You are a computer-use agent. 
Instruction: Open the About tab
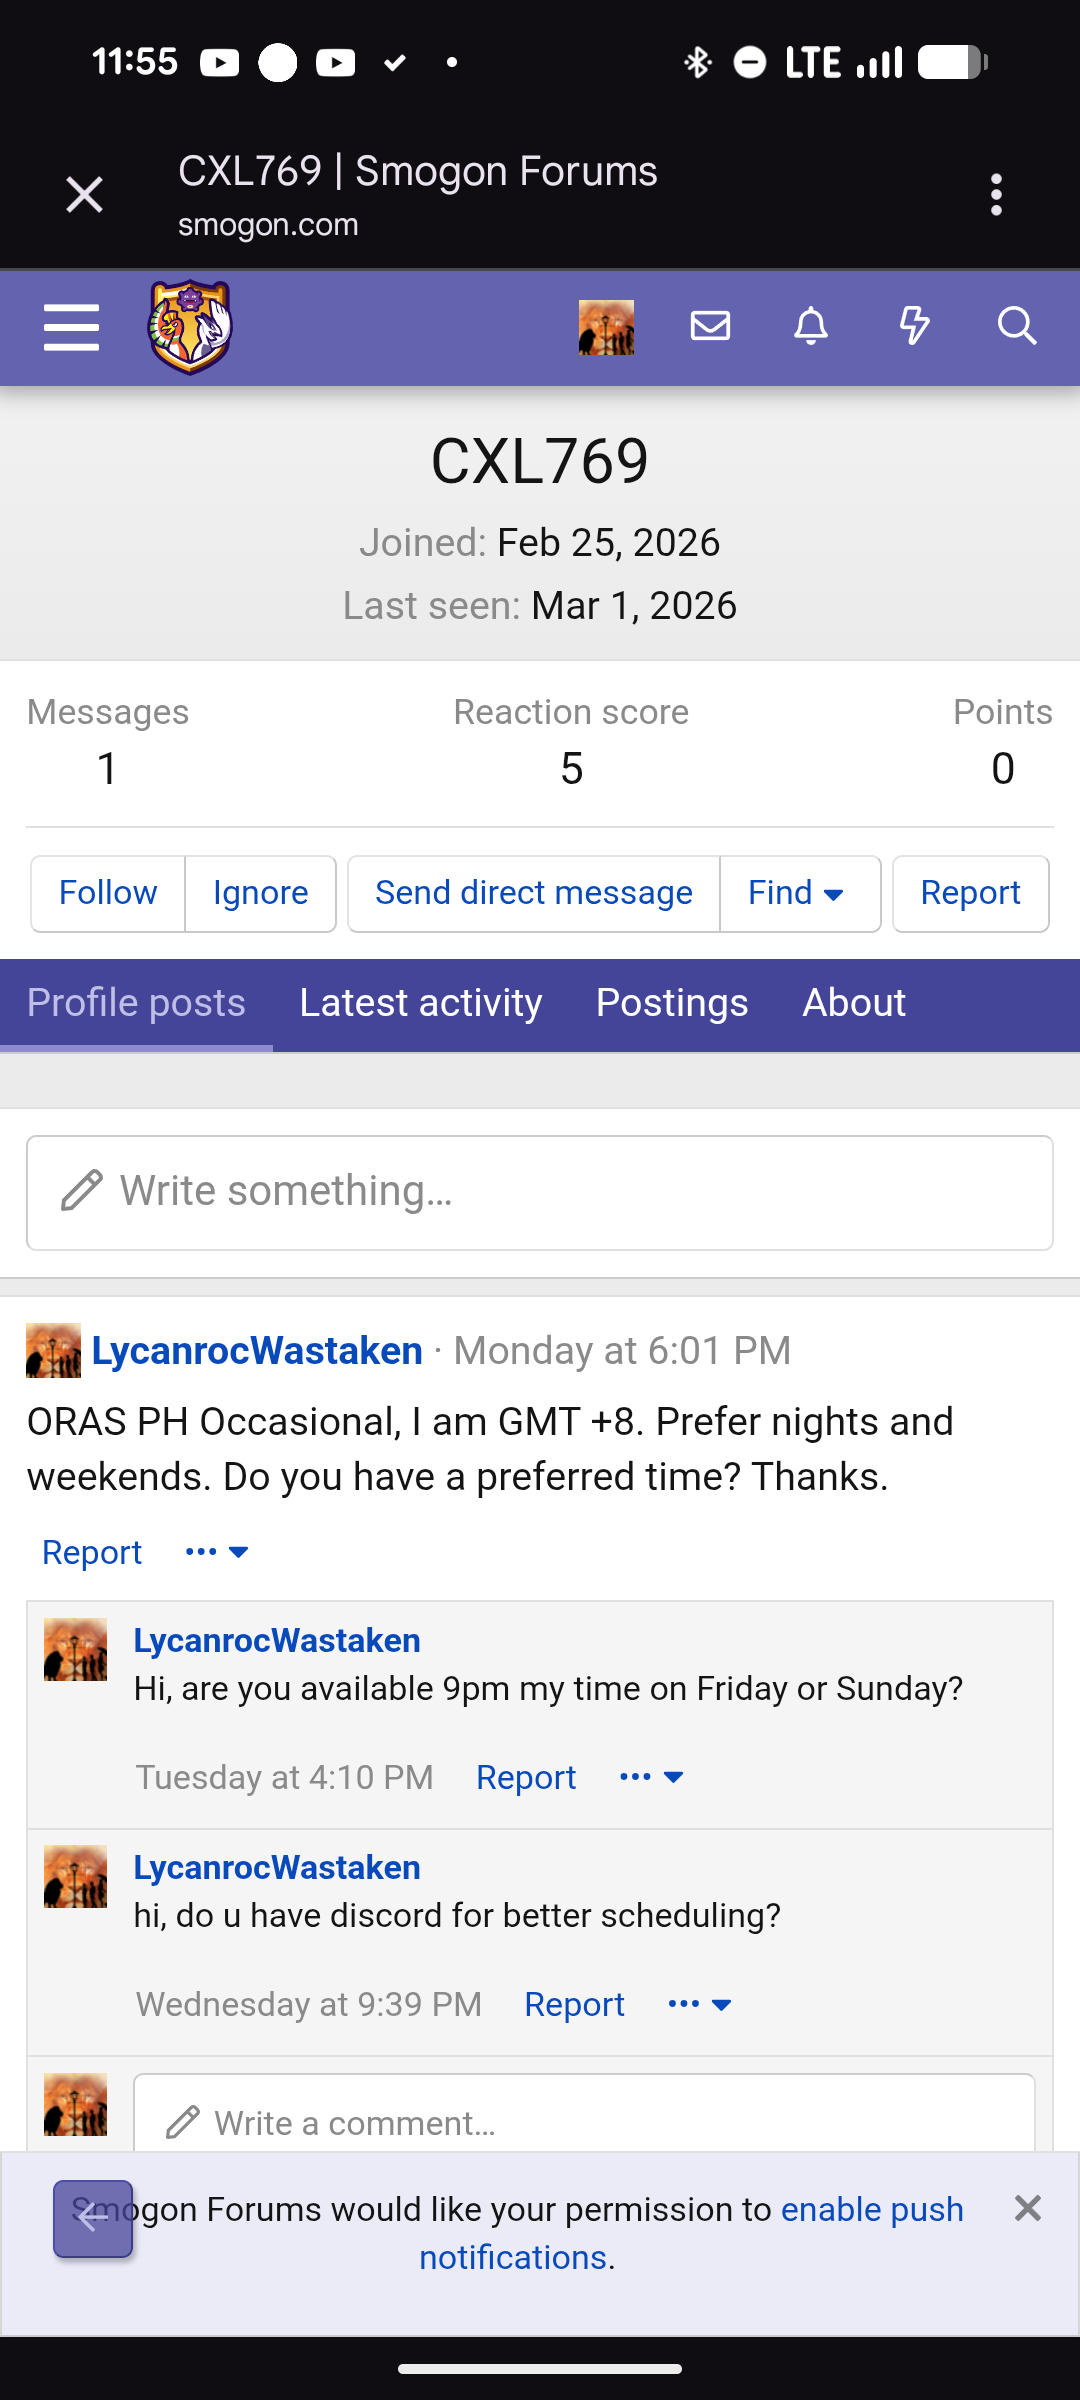(x=854, y=1003)
